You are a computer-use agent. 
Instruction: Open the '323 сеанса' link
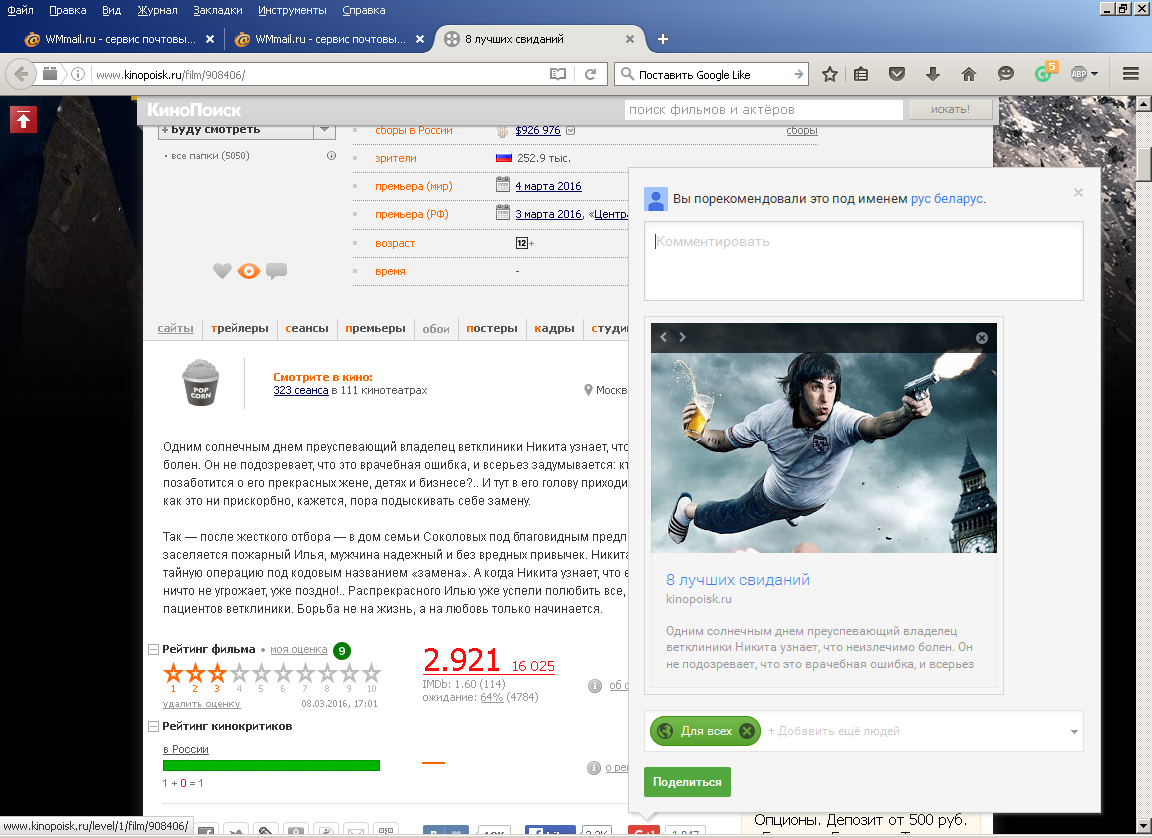[300, 390]
